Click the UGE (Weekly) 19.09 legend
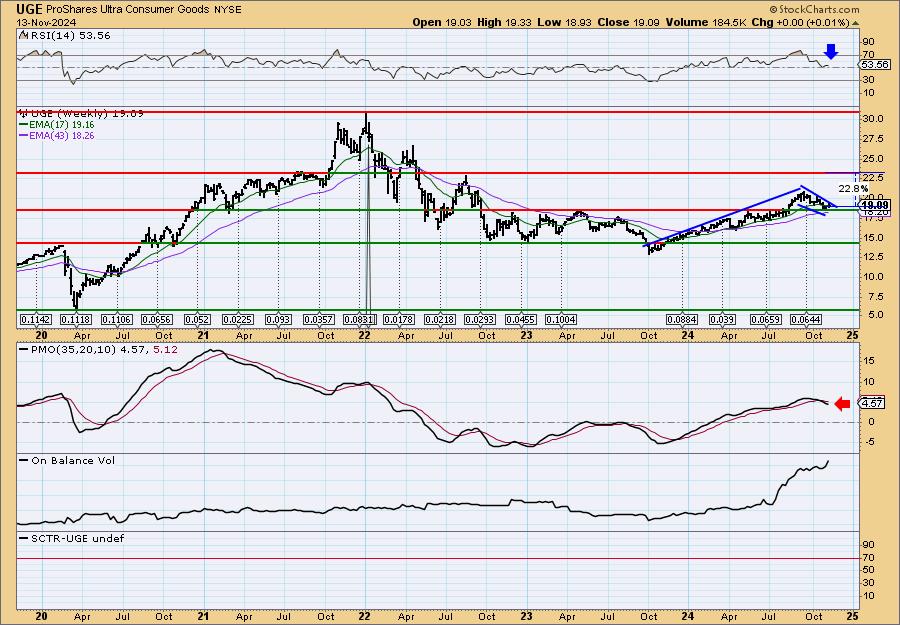900x625 pixels. 81,114
